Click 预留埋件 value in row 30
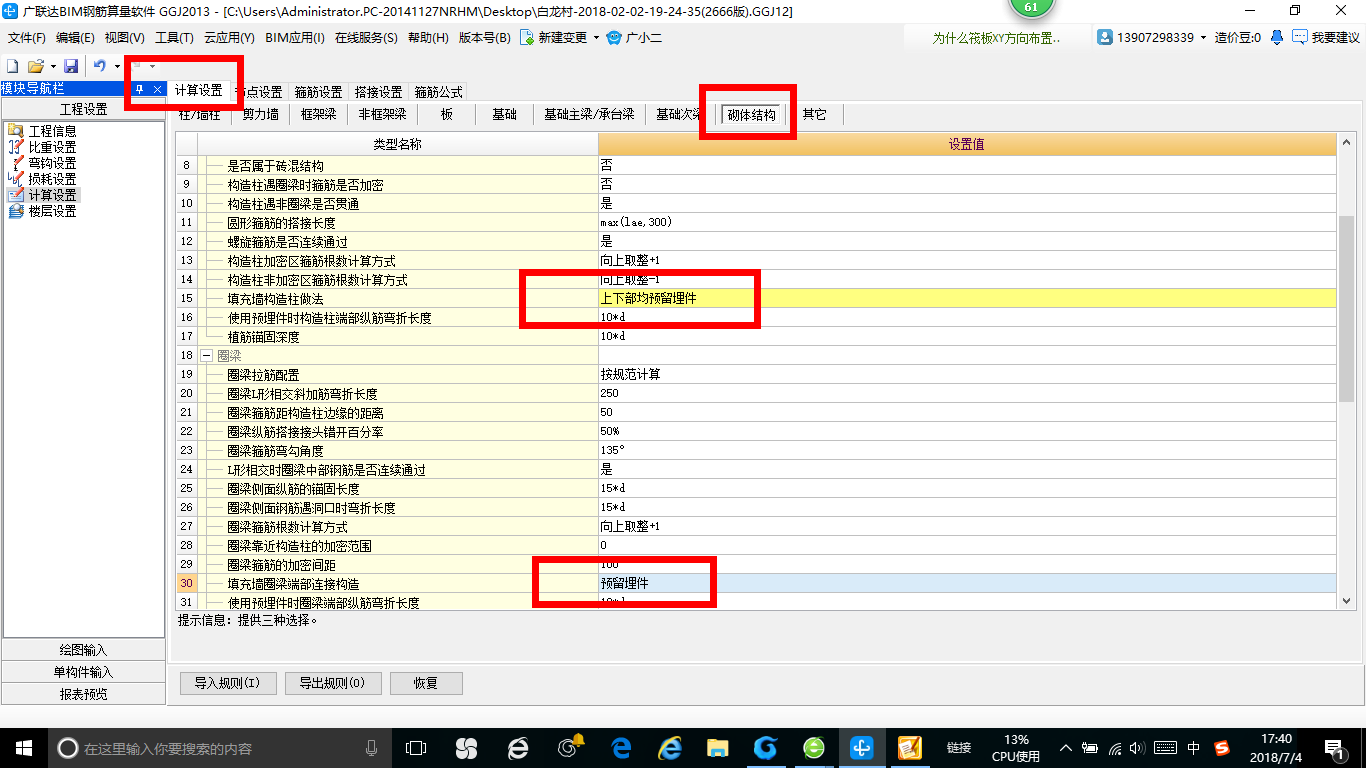1366x768 pixels. coord(967,583)
